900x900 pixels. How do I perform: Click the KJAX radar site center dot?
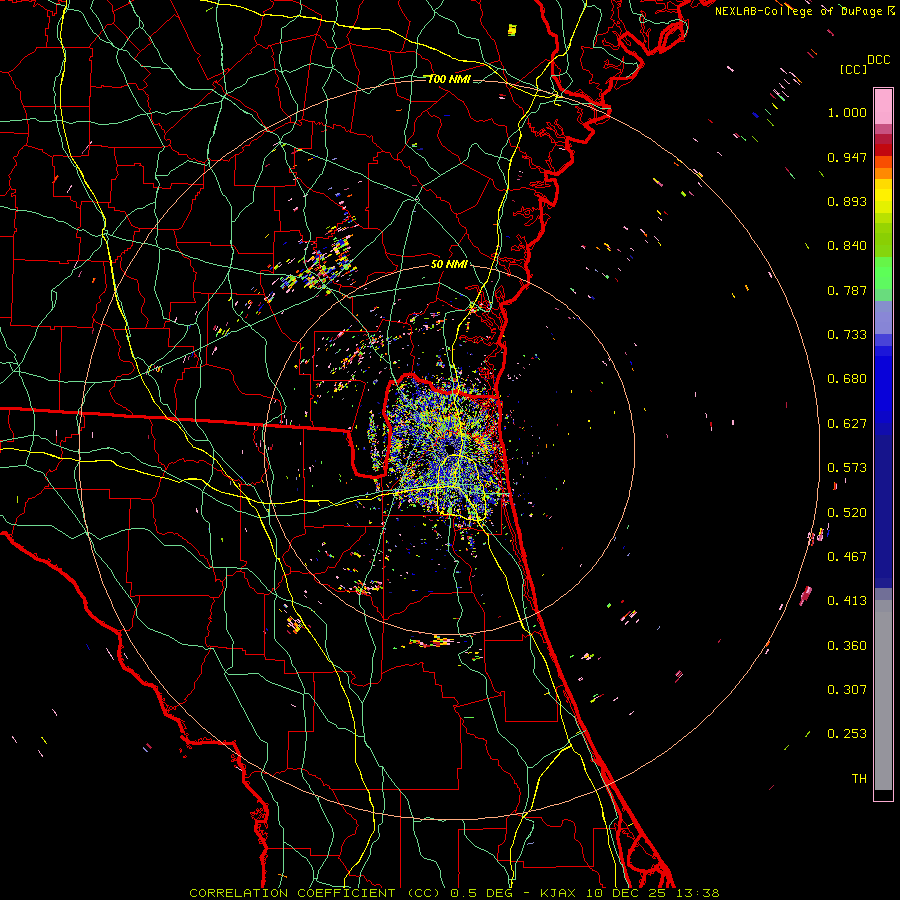pos(448,449)
